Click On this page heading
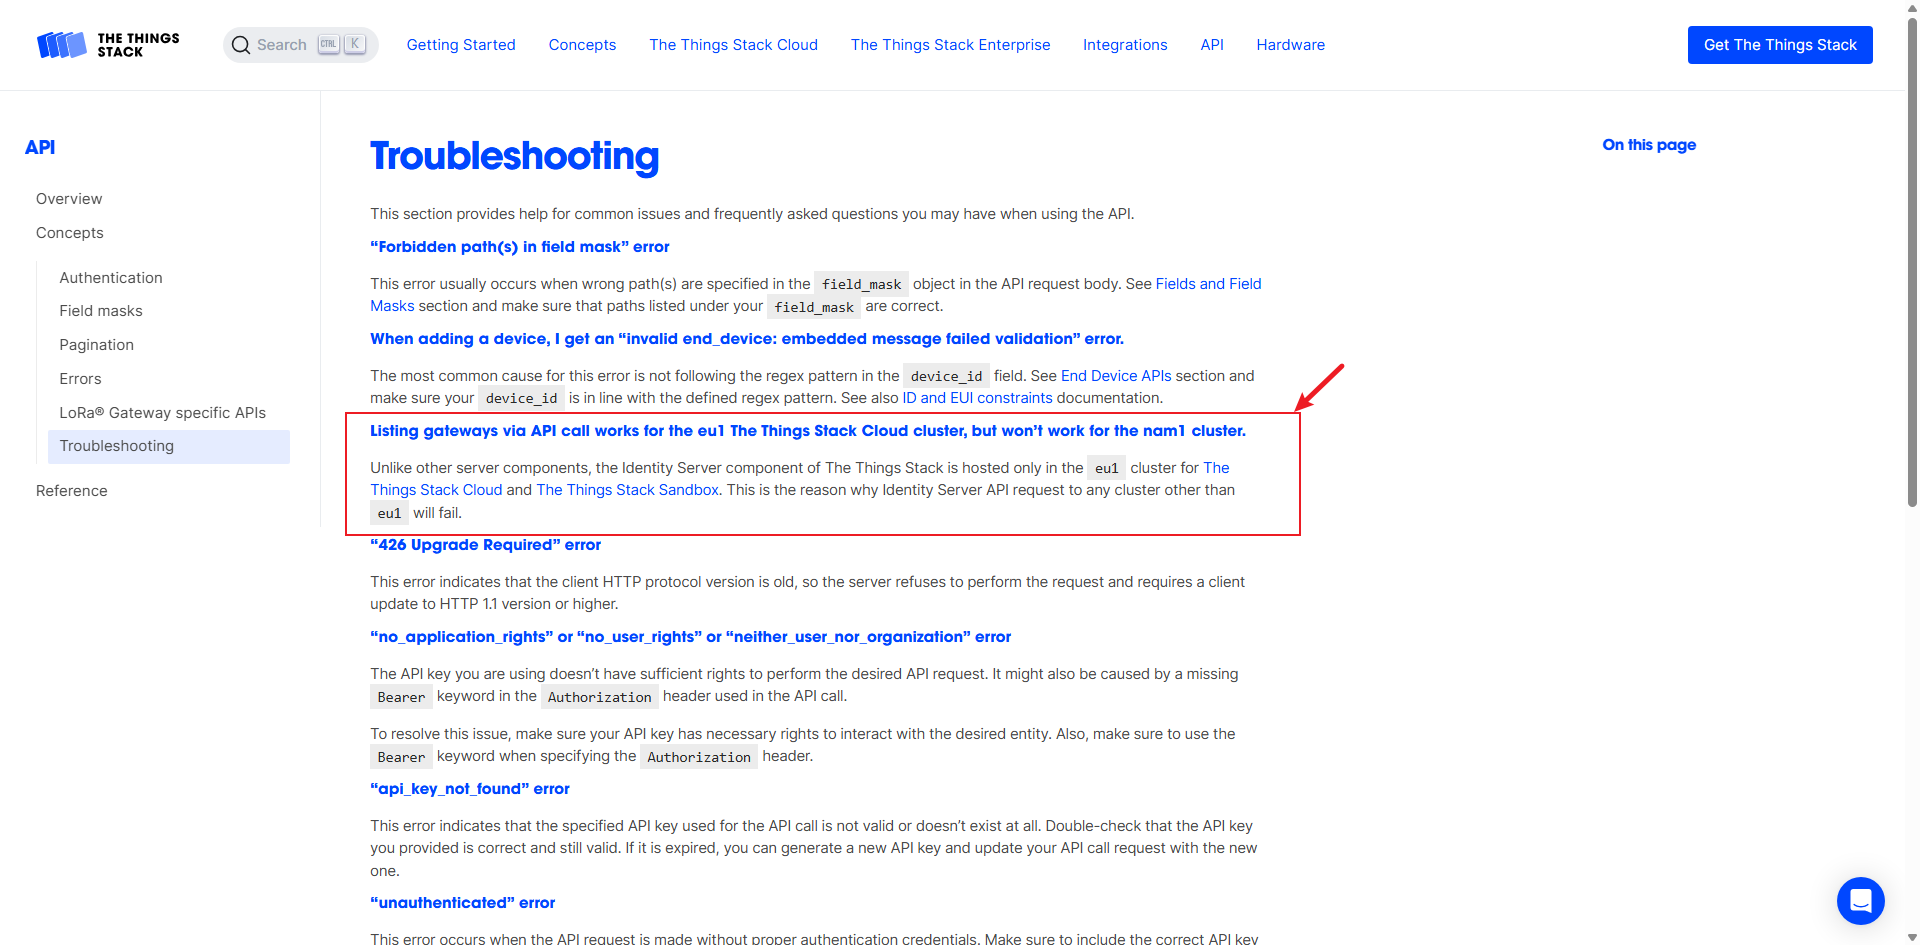The height and width of the screenshot is (945, 1920). tap(1649, 145)
